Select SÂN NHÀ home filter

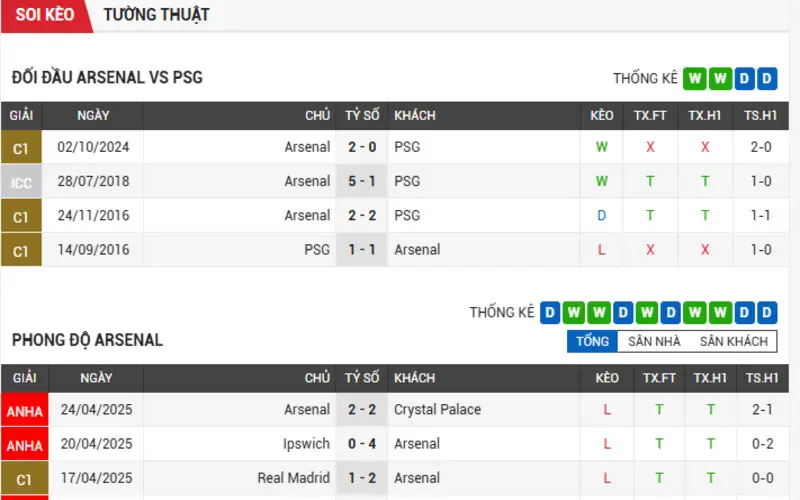click(654, 341)
